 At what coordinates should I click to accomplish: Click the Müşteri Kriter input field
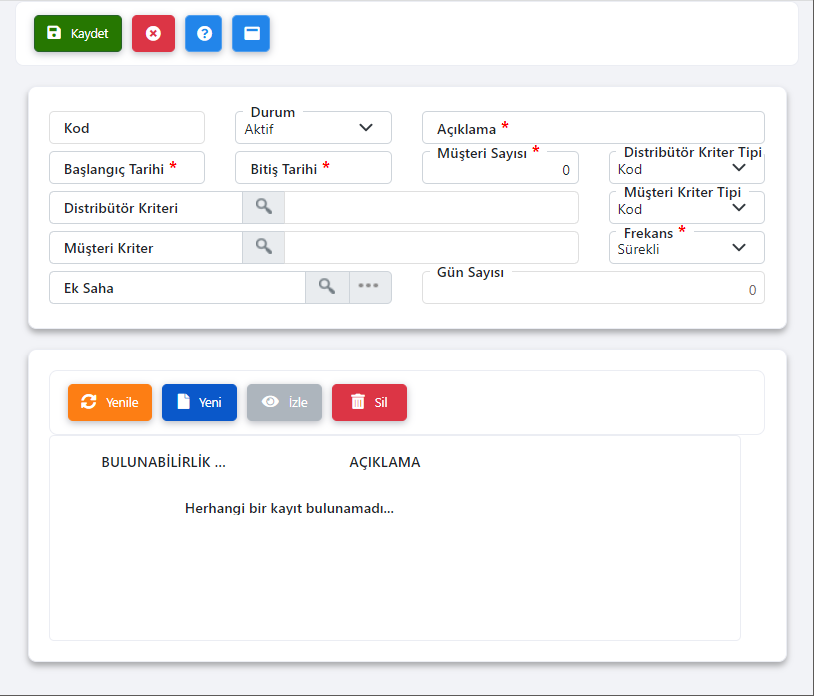point(146,248)
